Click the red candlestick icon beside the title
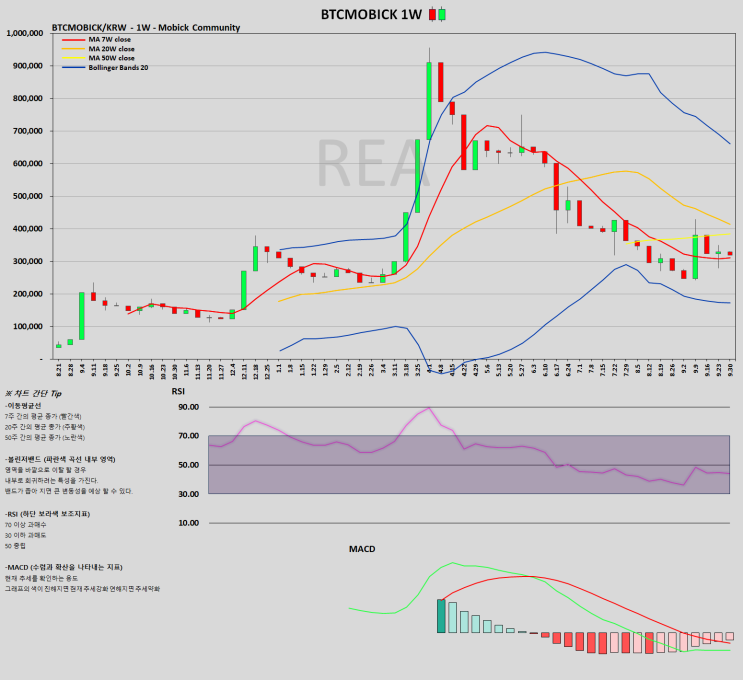The image size is (743, 680). (x=432, y=14)
